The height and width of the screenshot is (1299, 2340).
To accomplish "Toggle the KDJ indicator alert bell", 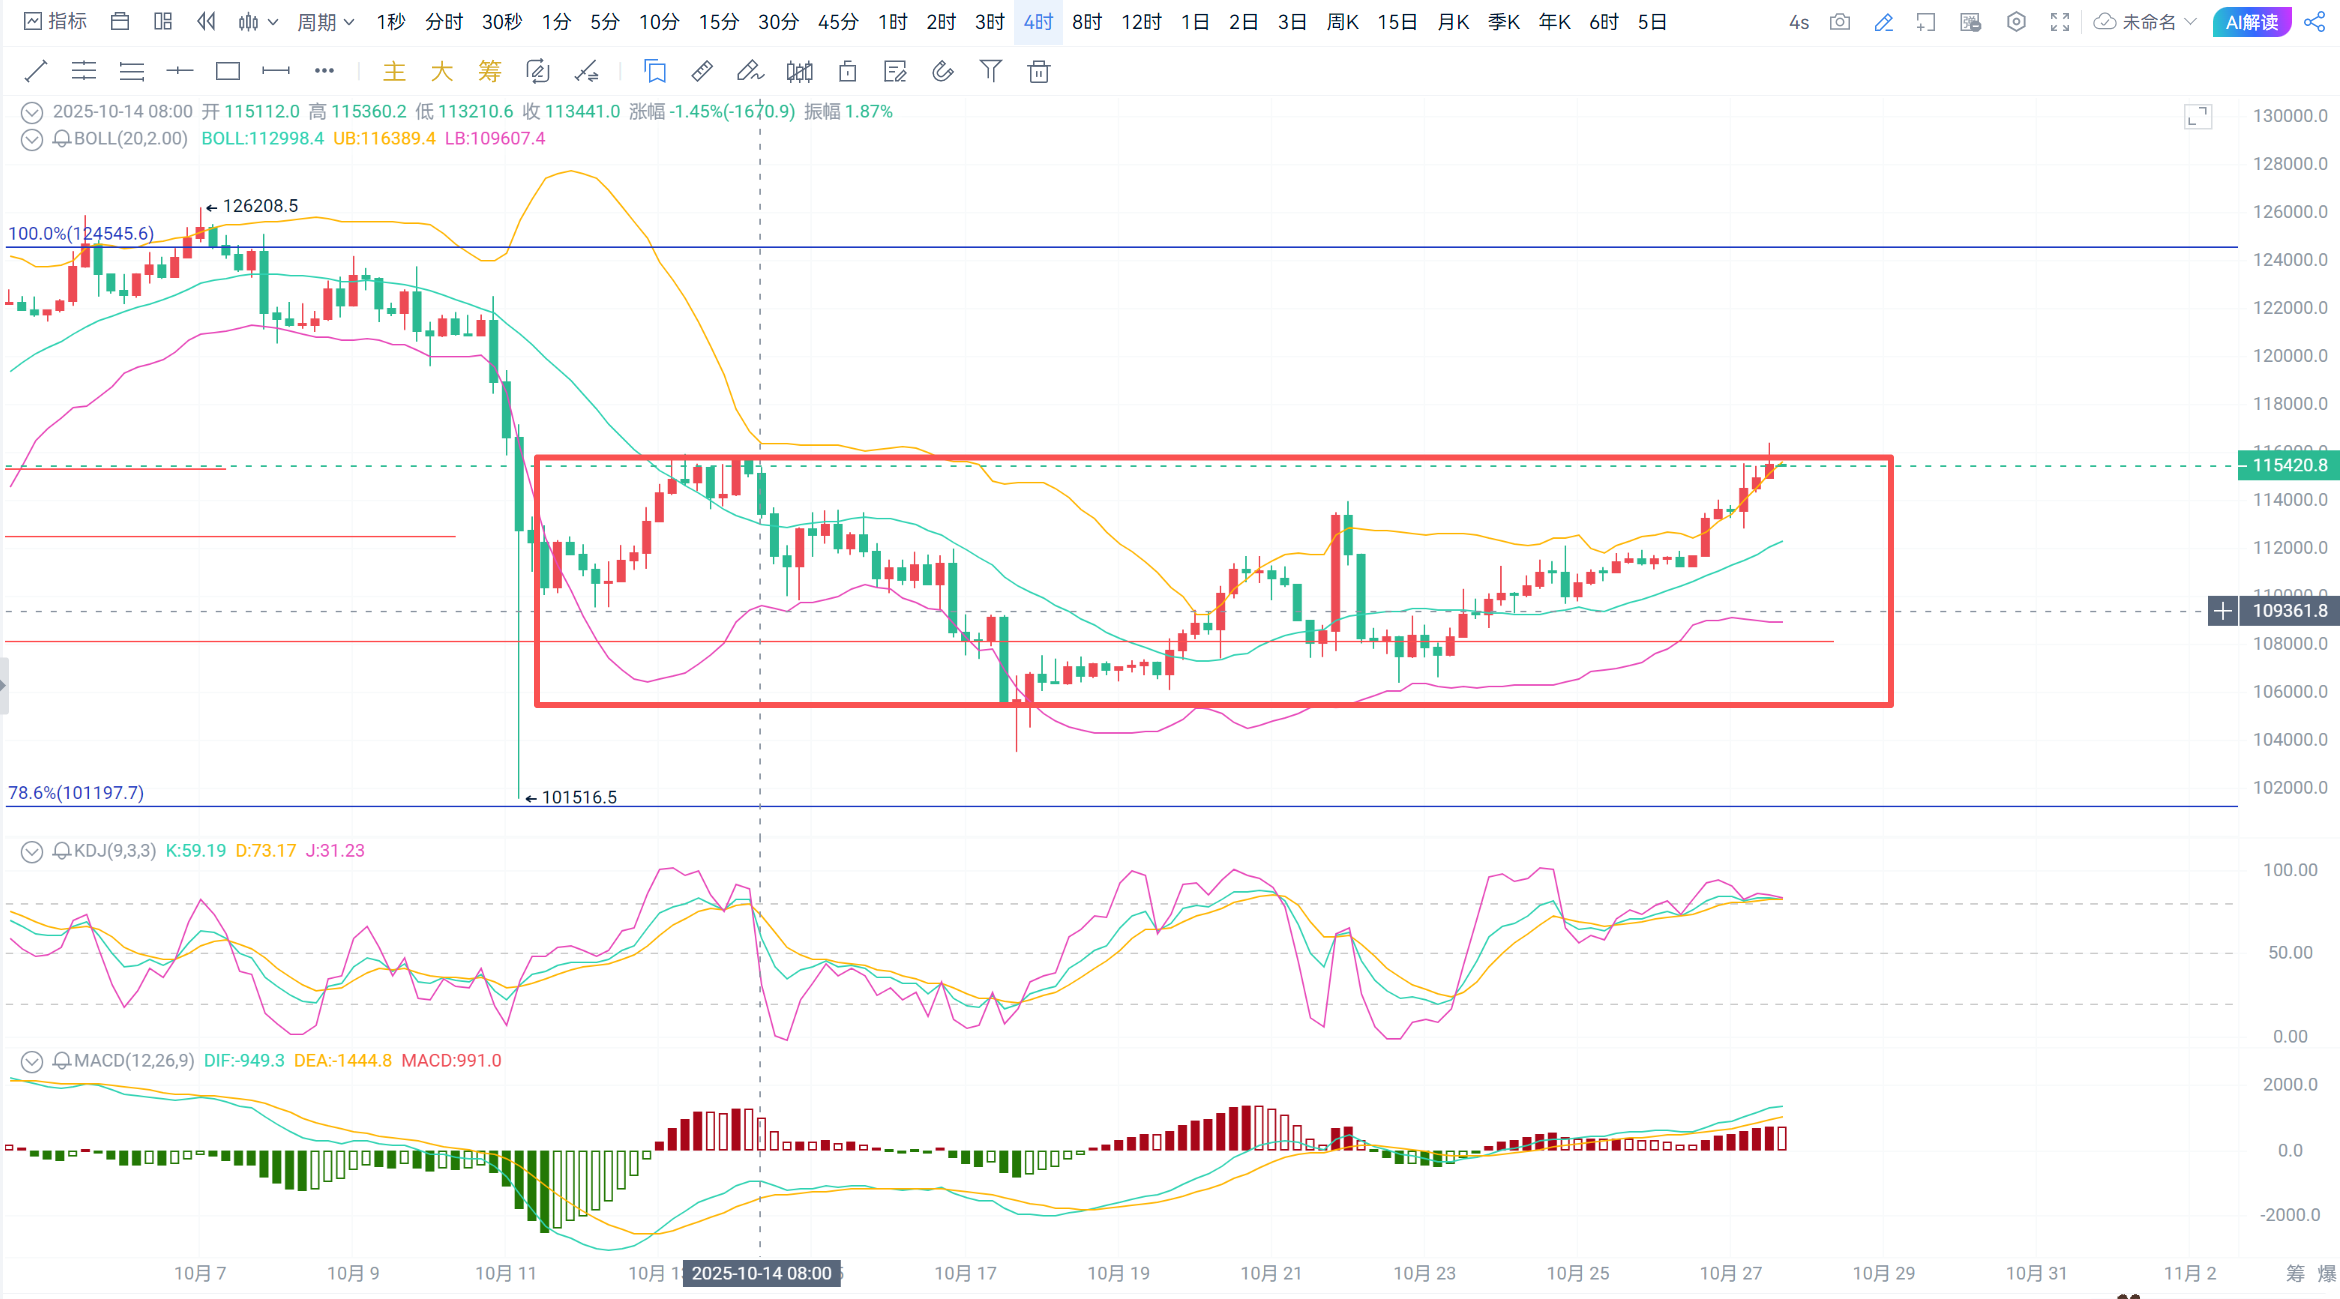I will [x=62, y=851].
